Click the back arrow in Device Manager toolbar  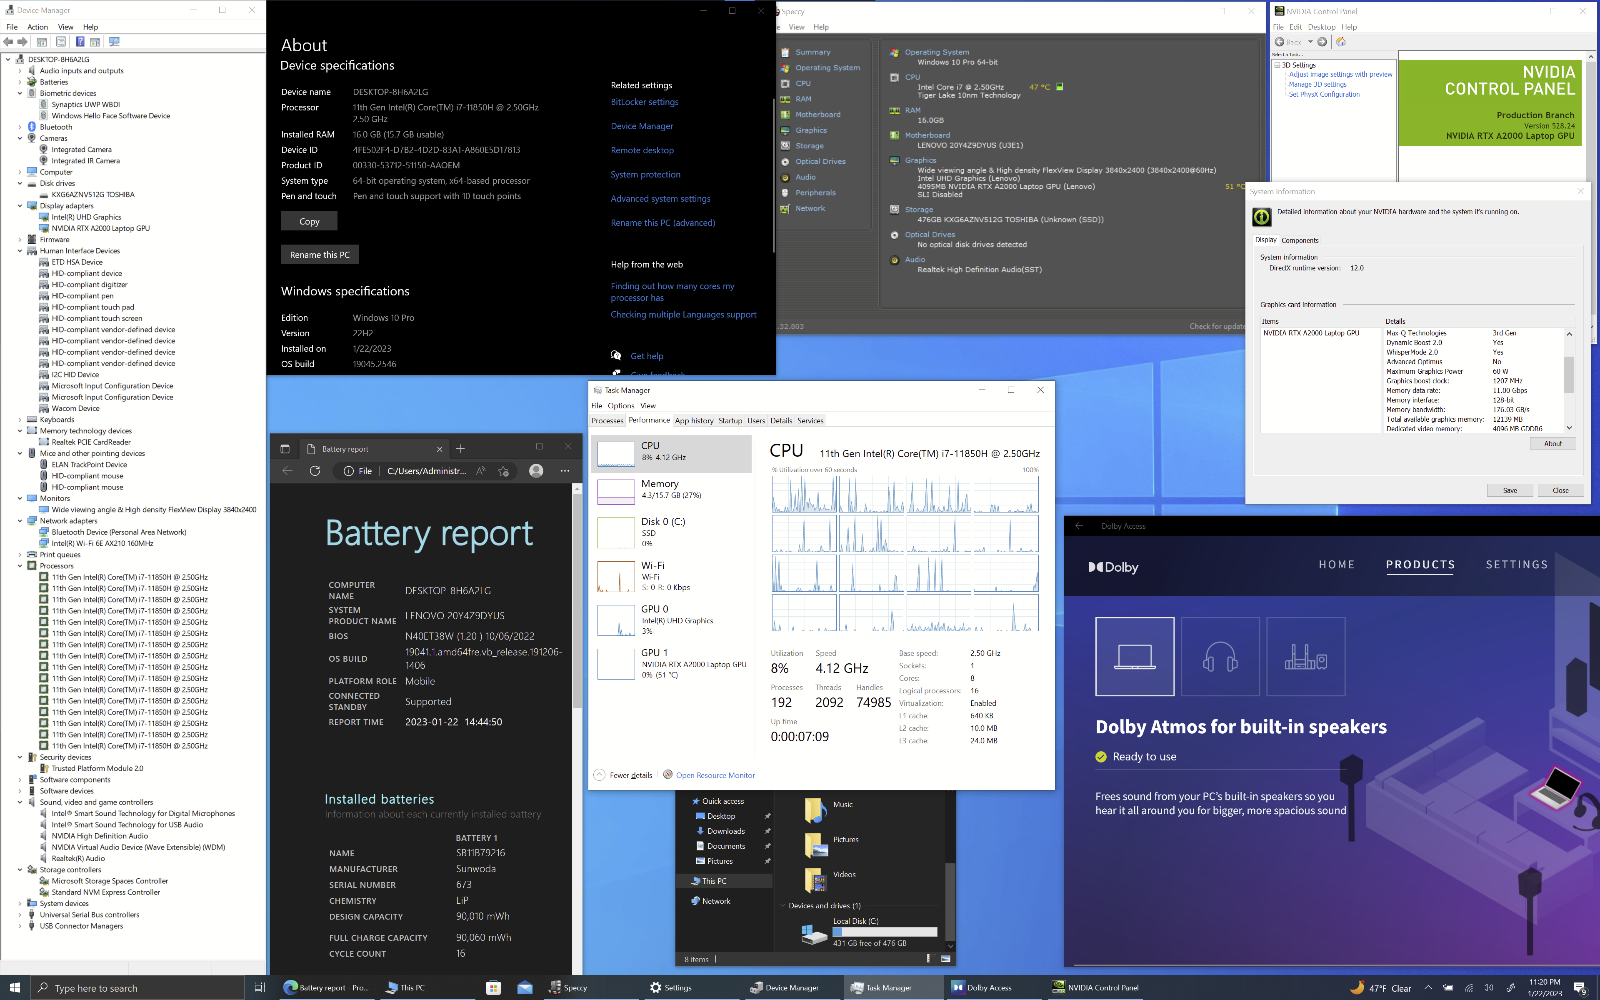(8, 42)
